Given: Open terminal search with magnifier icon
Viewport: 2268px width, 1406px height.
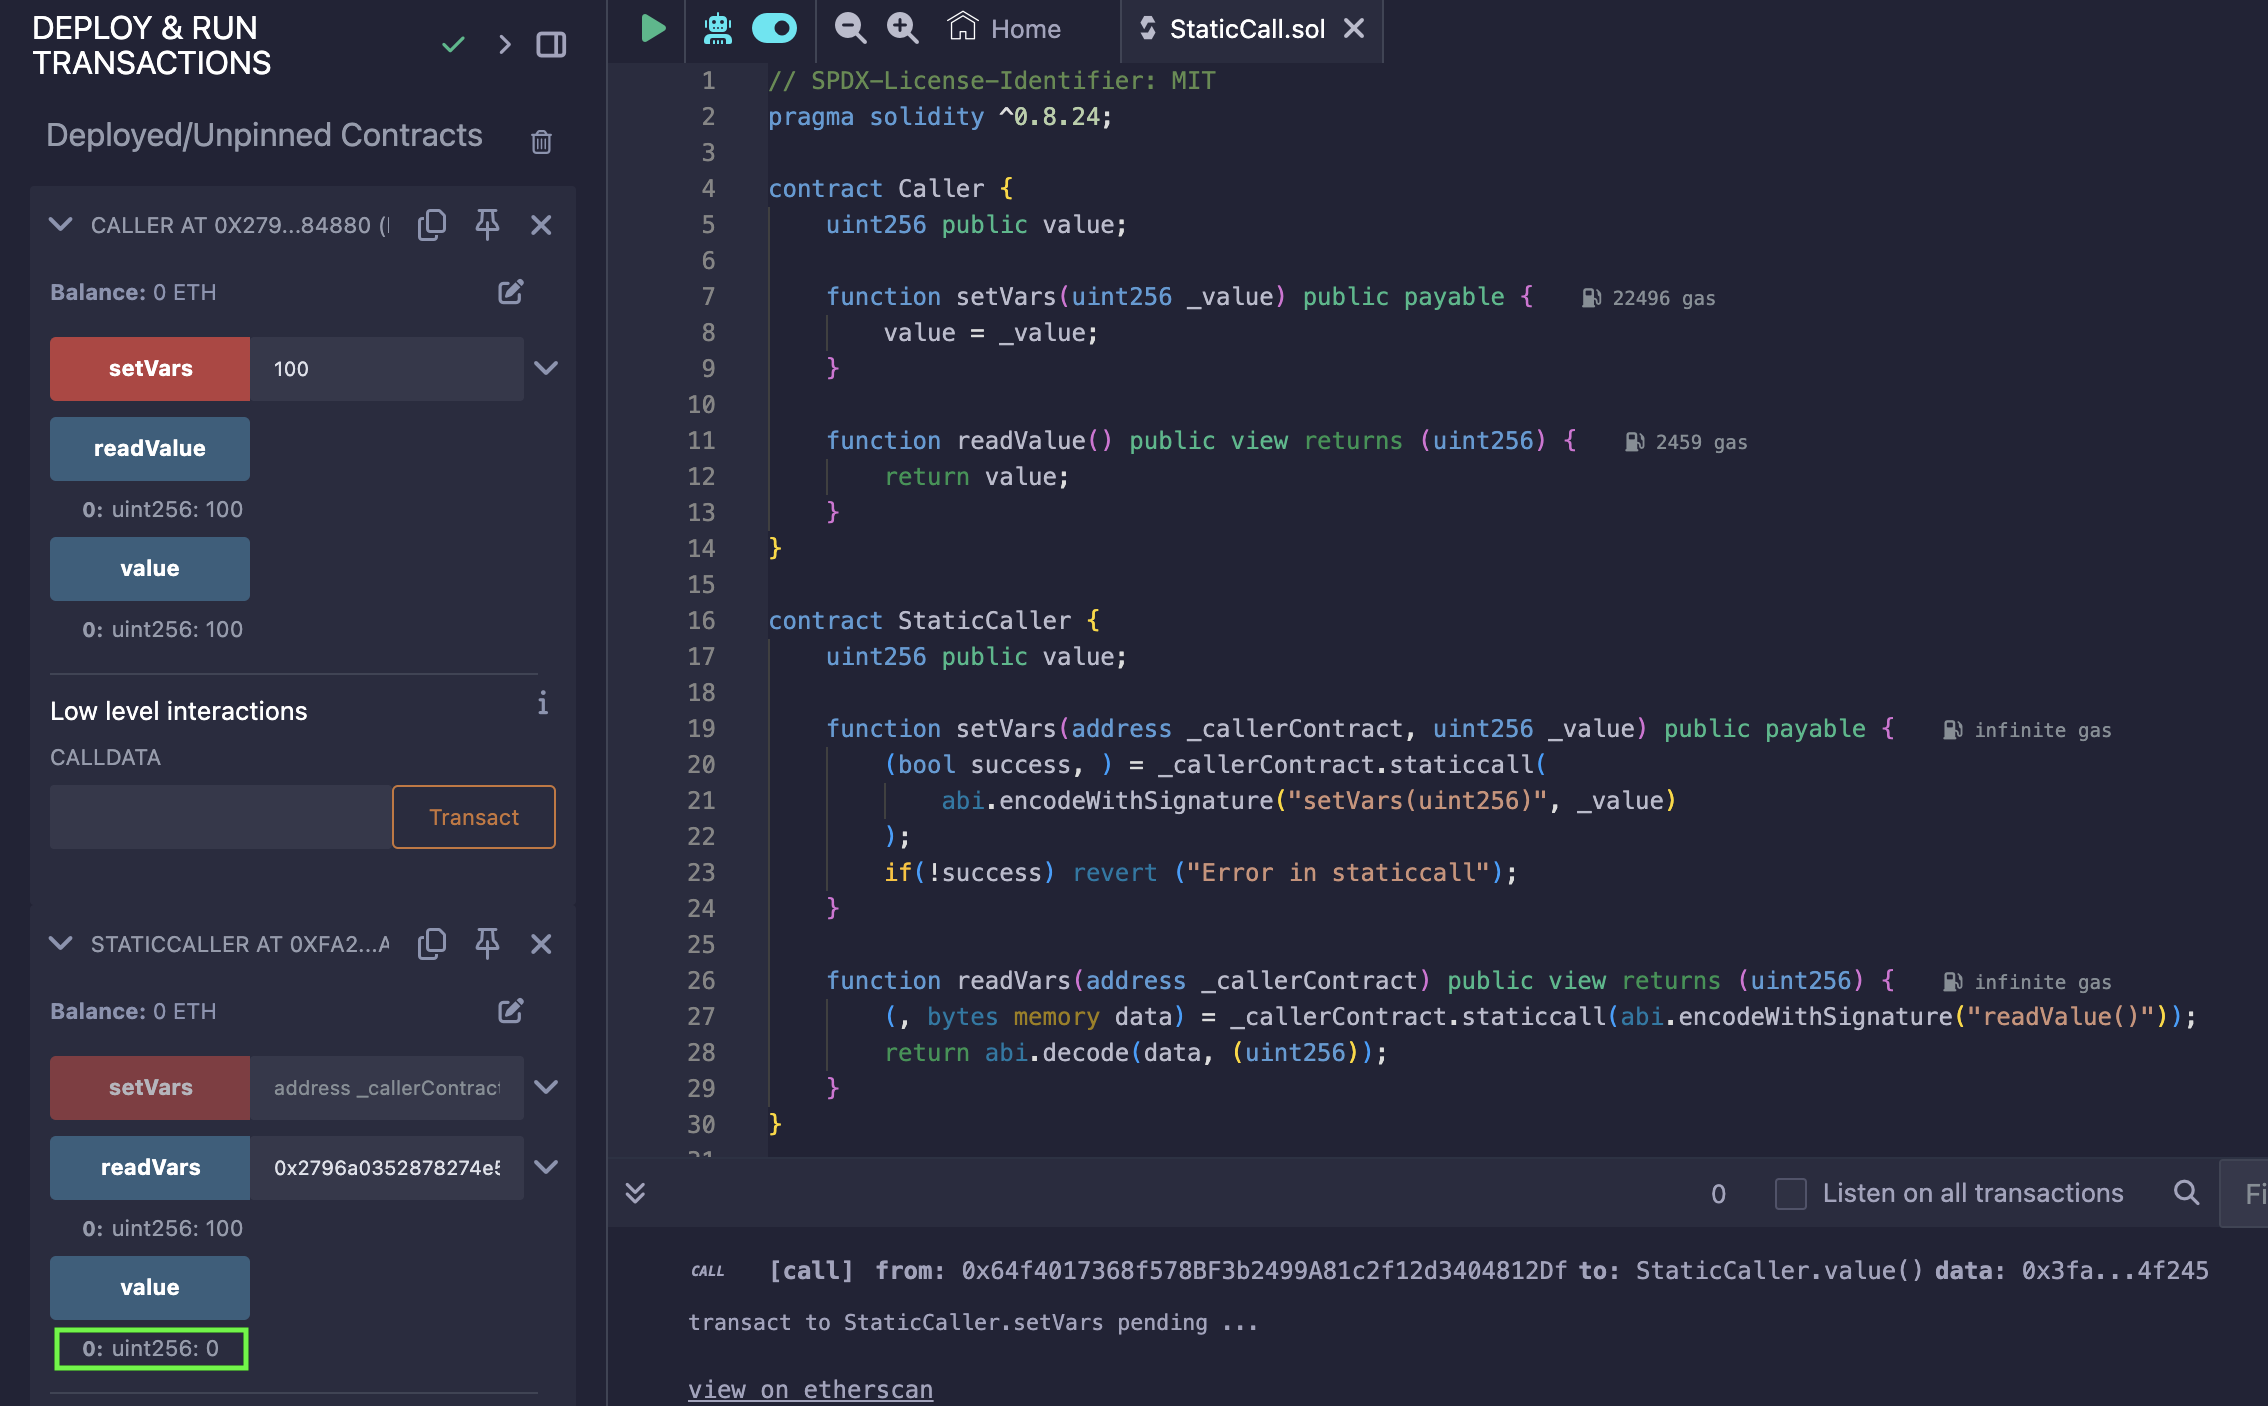Looking at the screenshot, I should coord(2186,1192).
